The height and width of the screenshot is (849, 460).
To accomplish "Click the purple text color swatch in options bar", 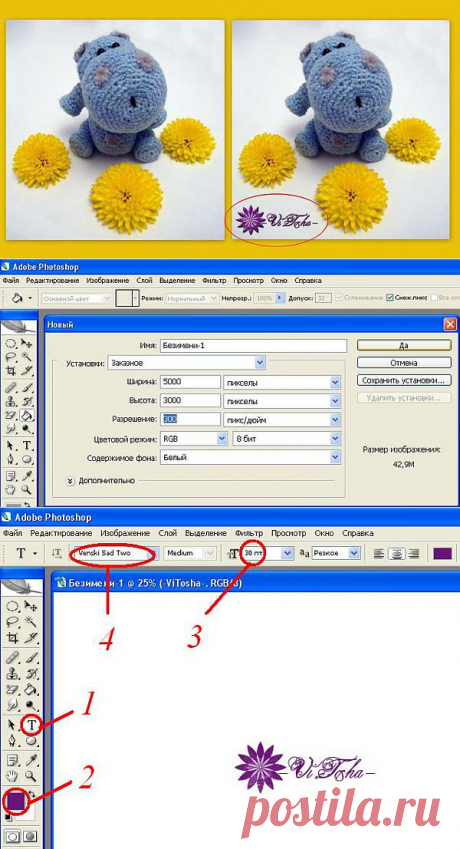I will click(x=443, y=553).
